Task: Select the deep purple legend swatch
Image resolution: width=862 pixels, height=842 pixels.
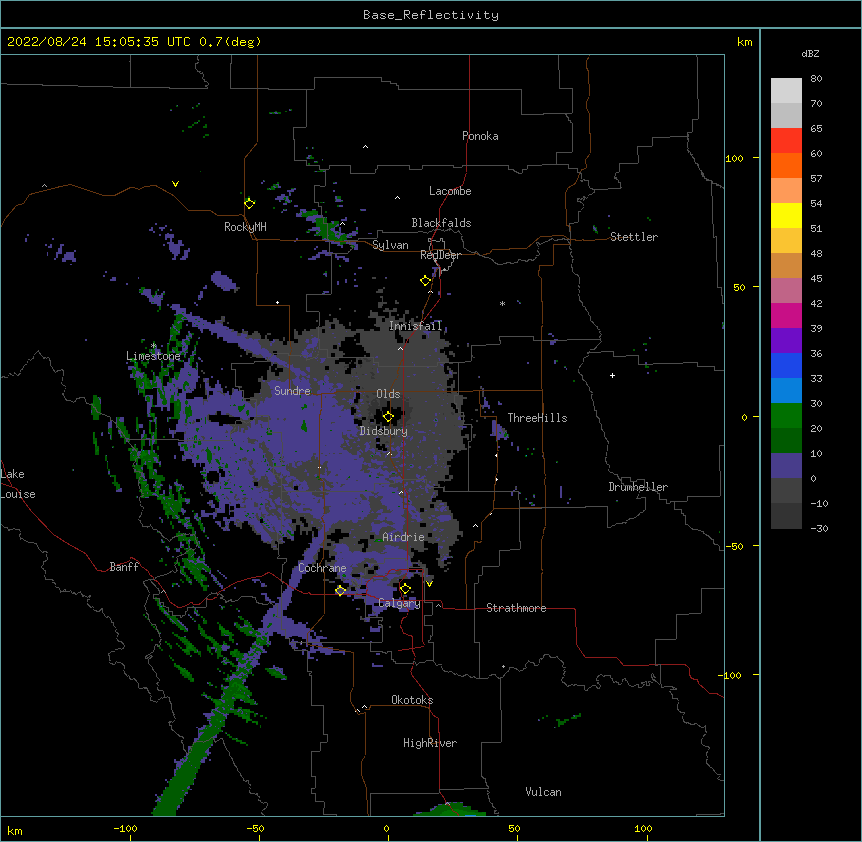Action: coord(786,340)
